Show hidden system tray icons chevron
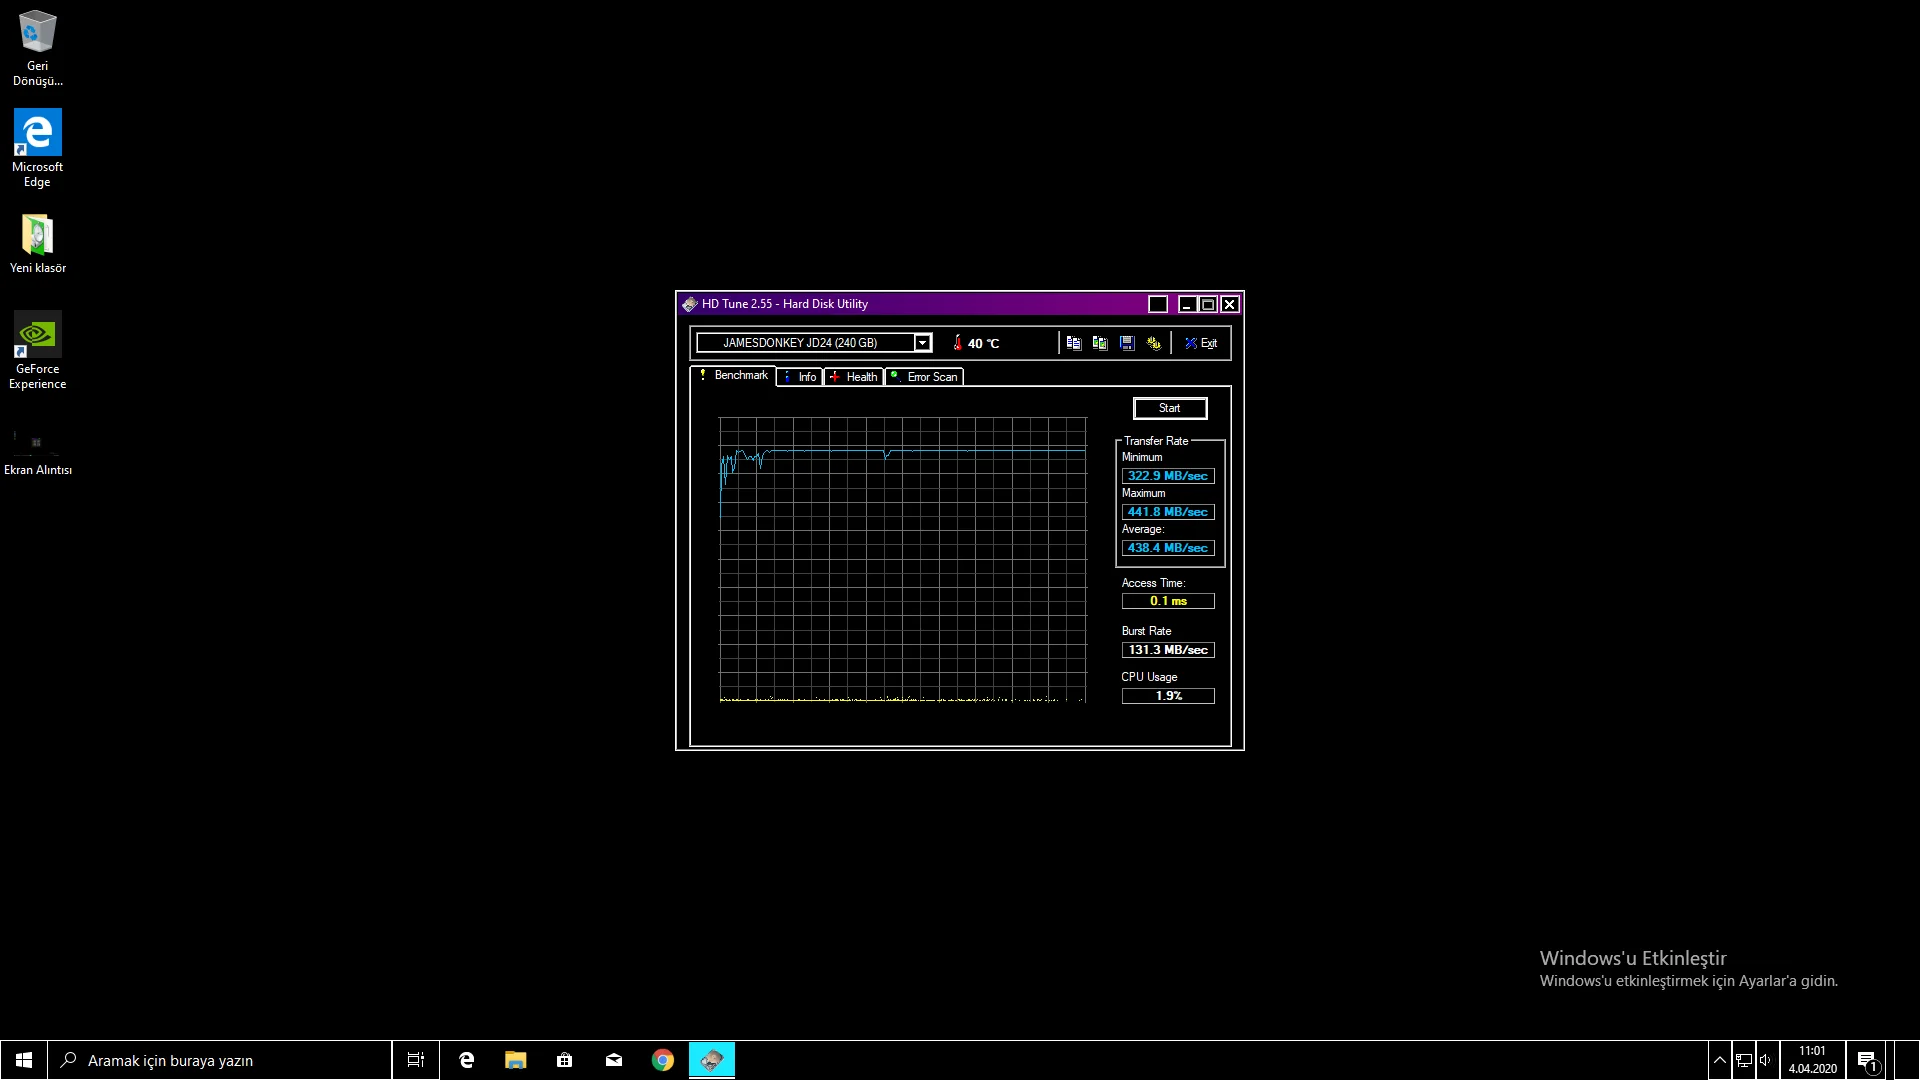The image size is (1920, 1080). (x=1719, y=1060)
